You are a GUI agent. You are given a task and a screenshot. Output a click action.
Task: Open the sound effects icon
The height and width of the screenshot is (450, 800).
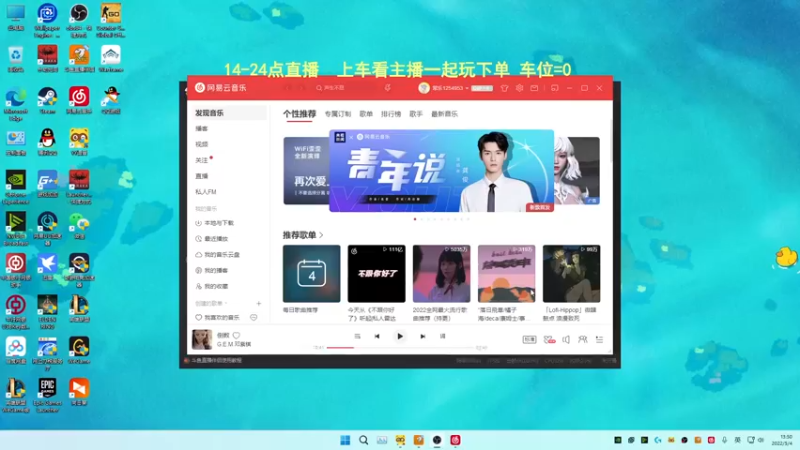[x=549, y=339]
